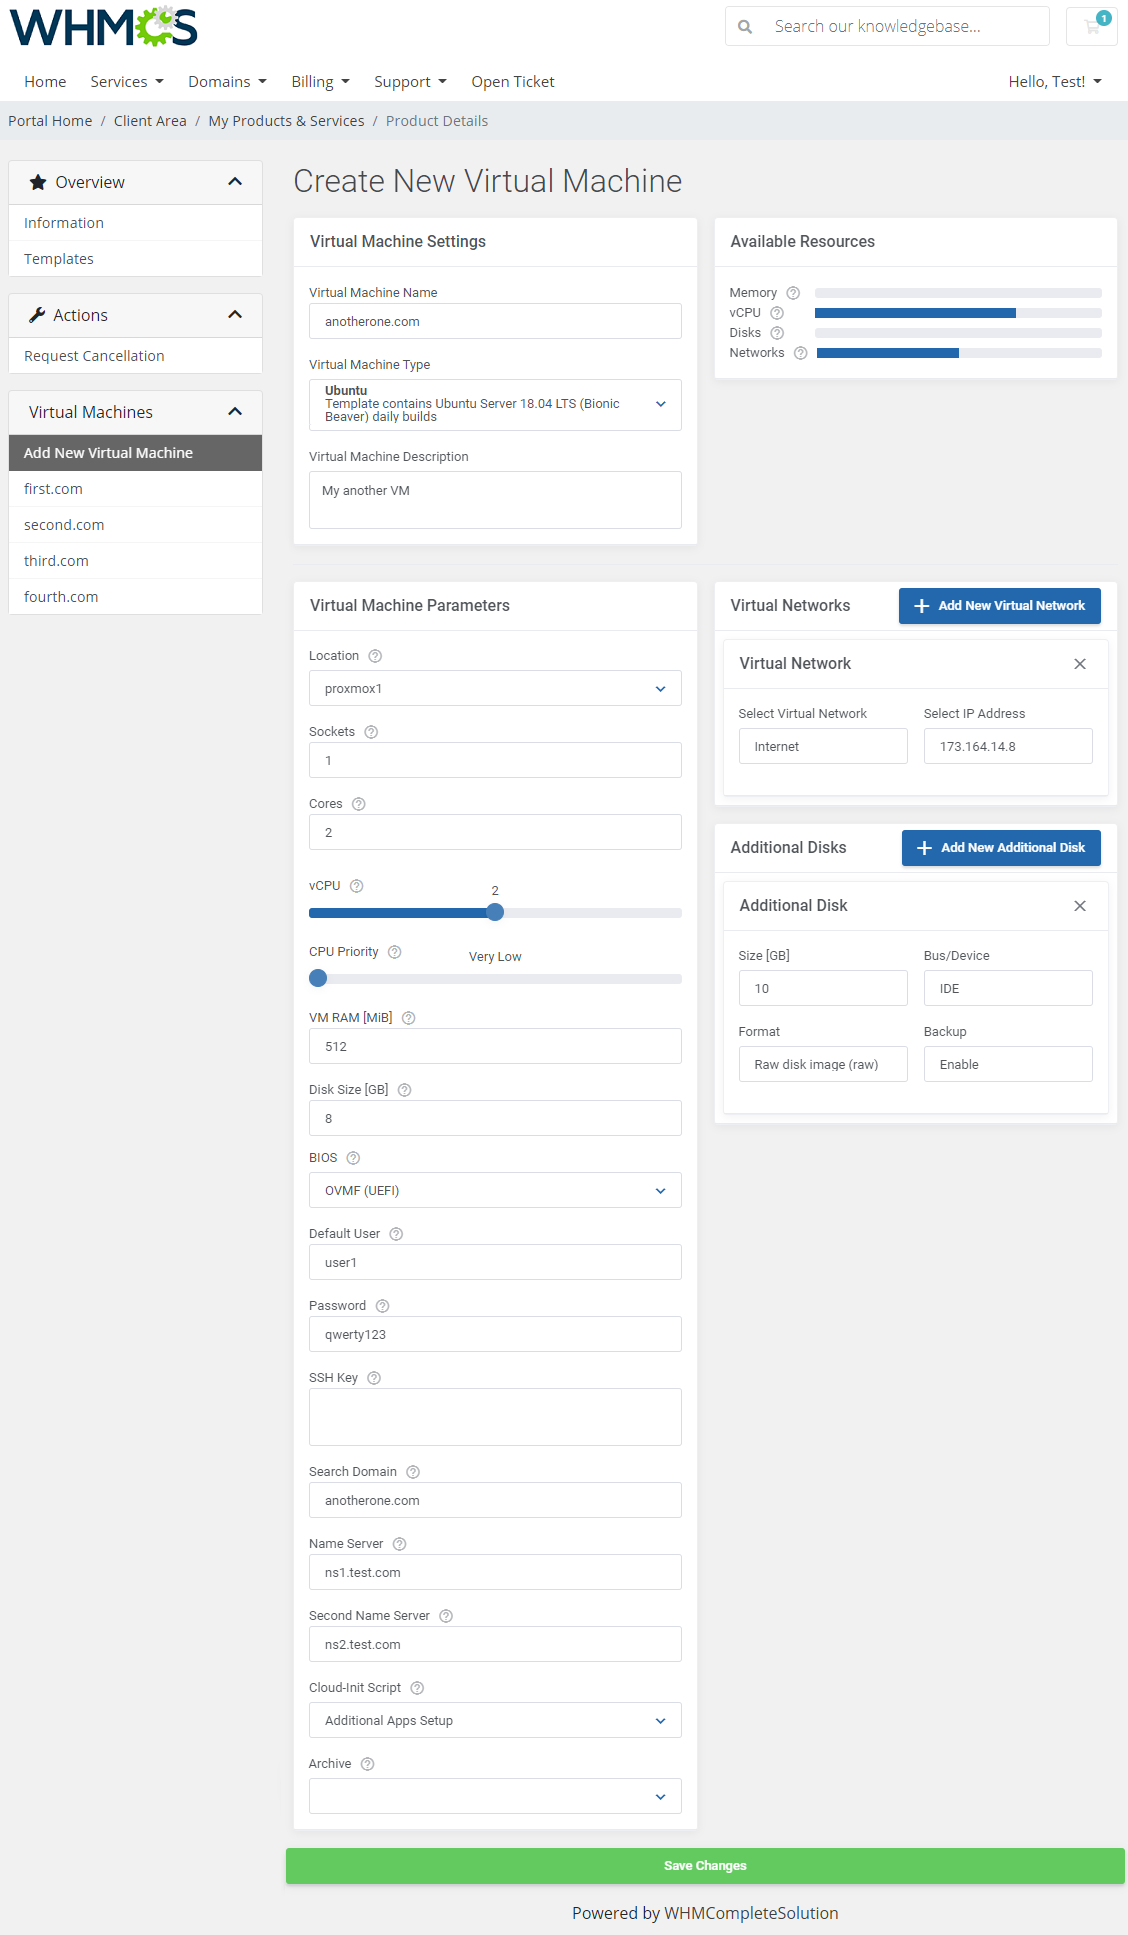Click the Search Domain help icon

(x=413, y=1472)
